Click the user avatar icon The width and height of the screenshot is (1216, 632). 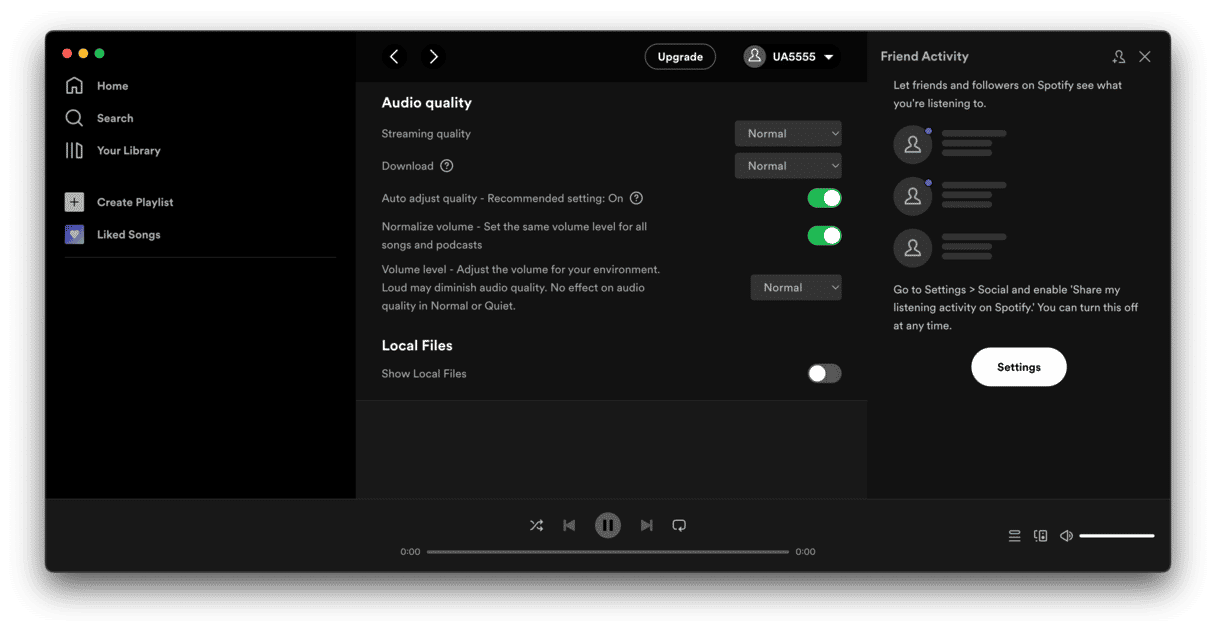[x=755, y=57]
